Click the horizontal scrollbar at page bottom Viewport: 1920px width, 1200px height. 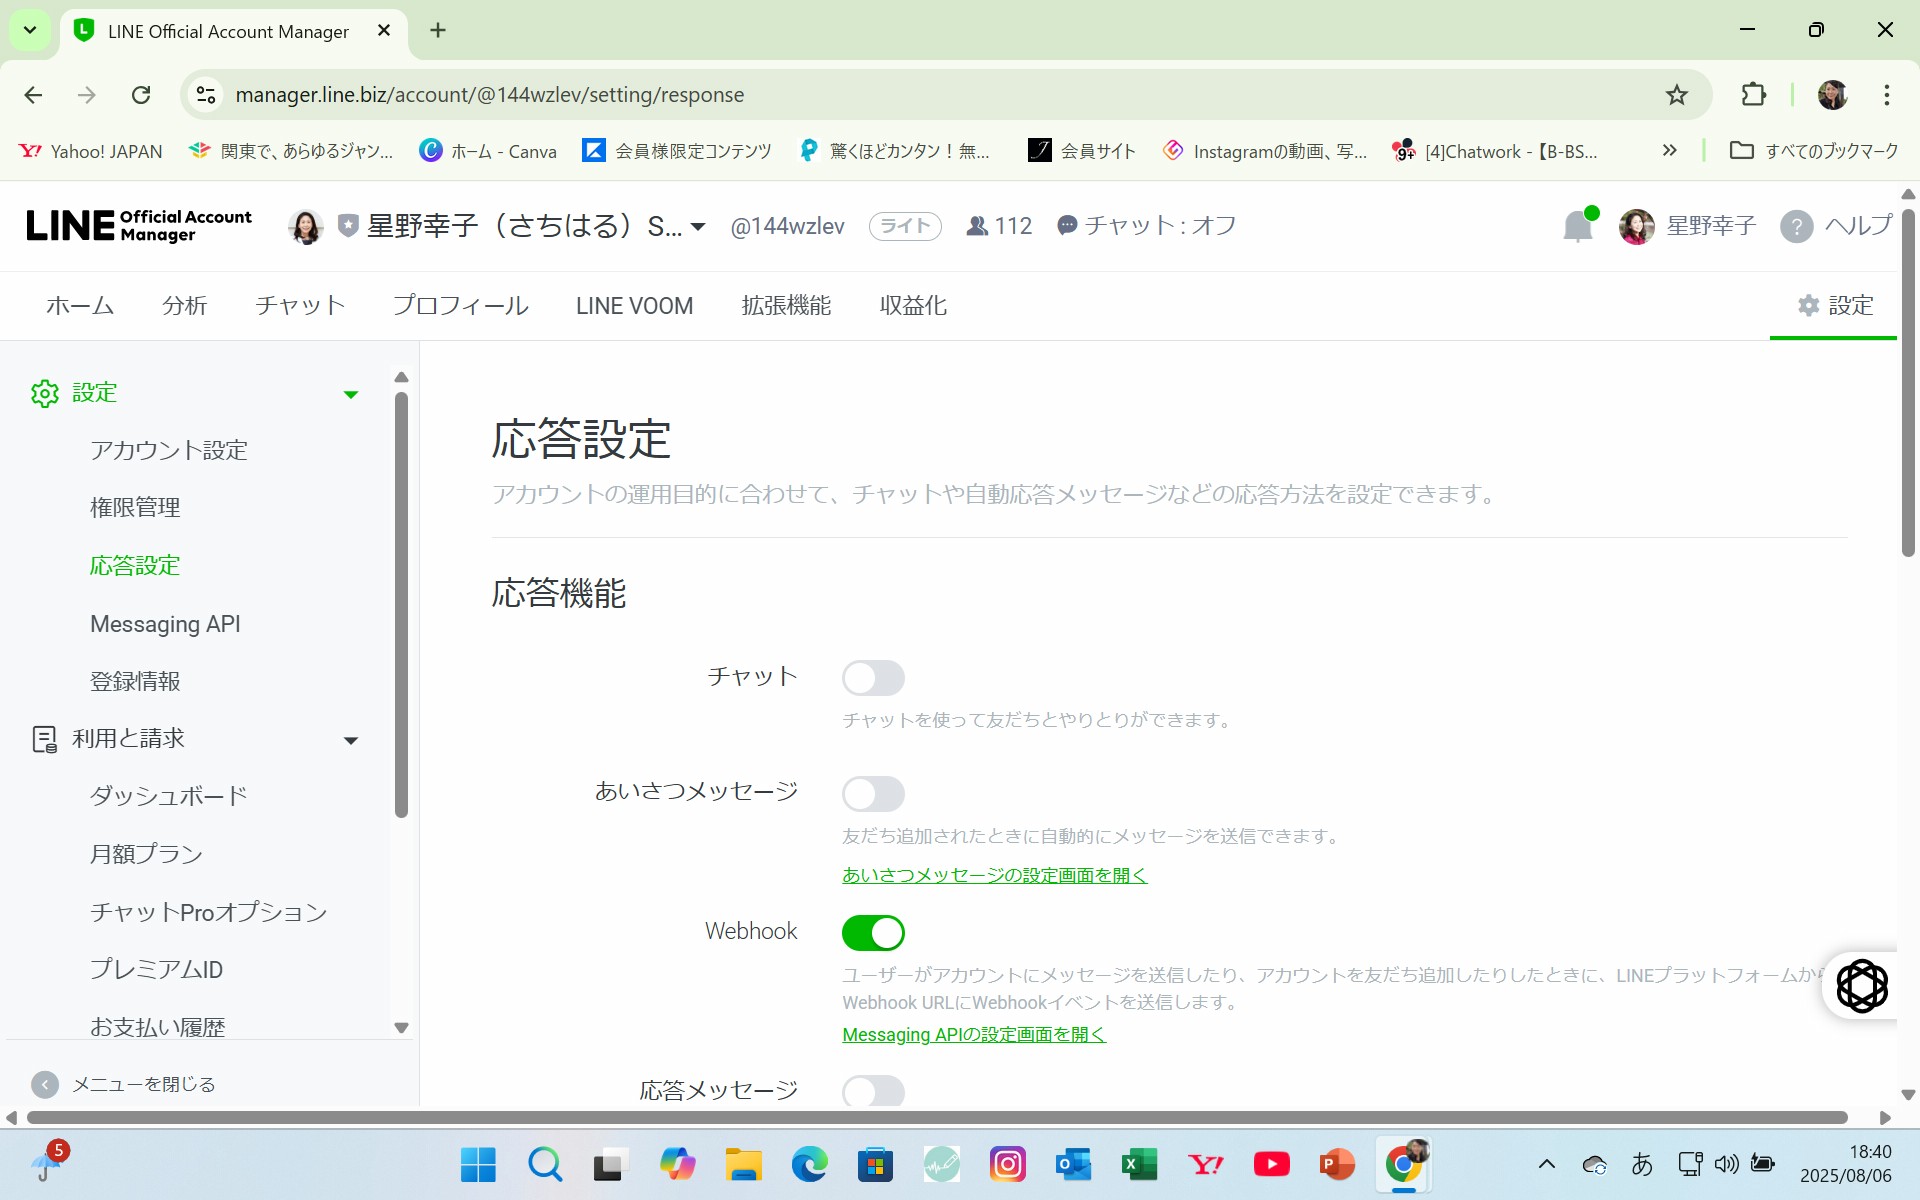(937, 1117)
